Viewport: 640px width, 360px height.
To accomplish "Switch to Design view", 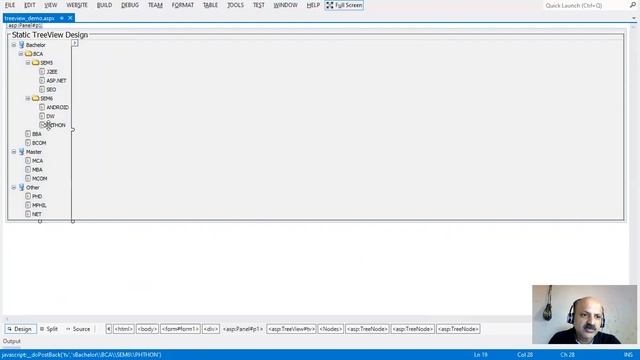I will pos(20,329).
